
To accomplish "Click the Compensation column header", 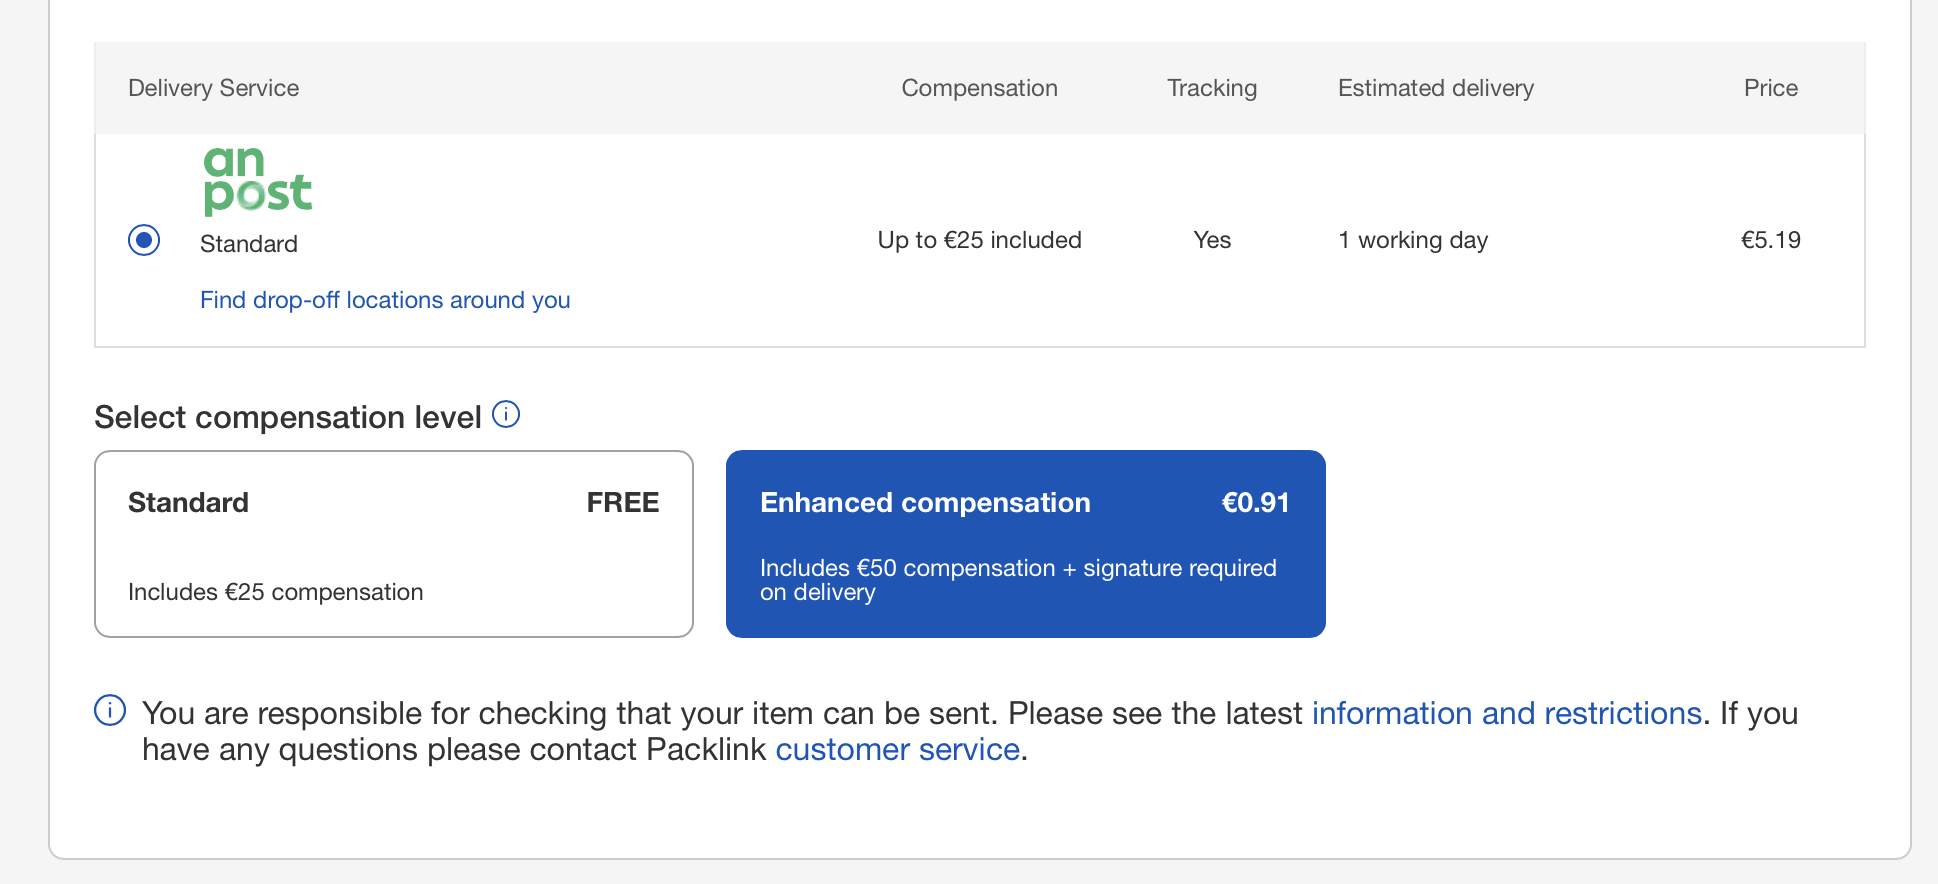I will (980, 88).
